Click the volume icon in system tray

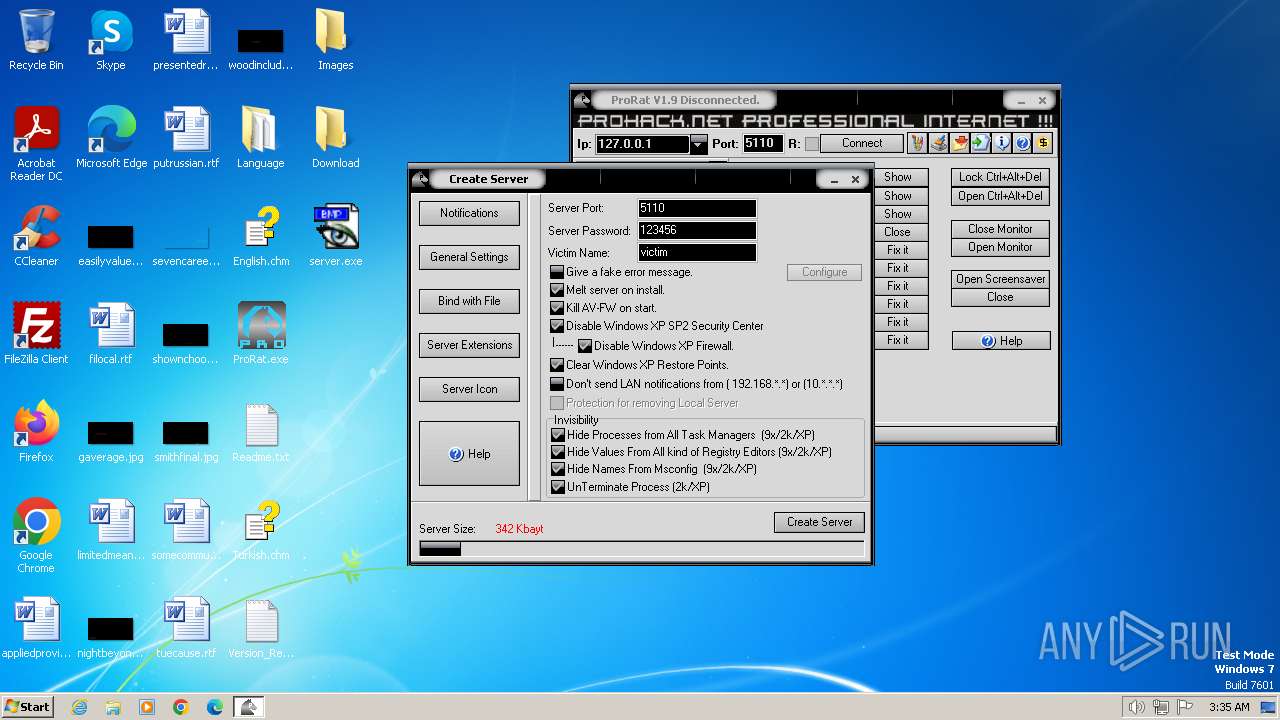pyautogui.click(x=1136, y=707)
